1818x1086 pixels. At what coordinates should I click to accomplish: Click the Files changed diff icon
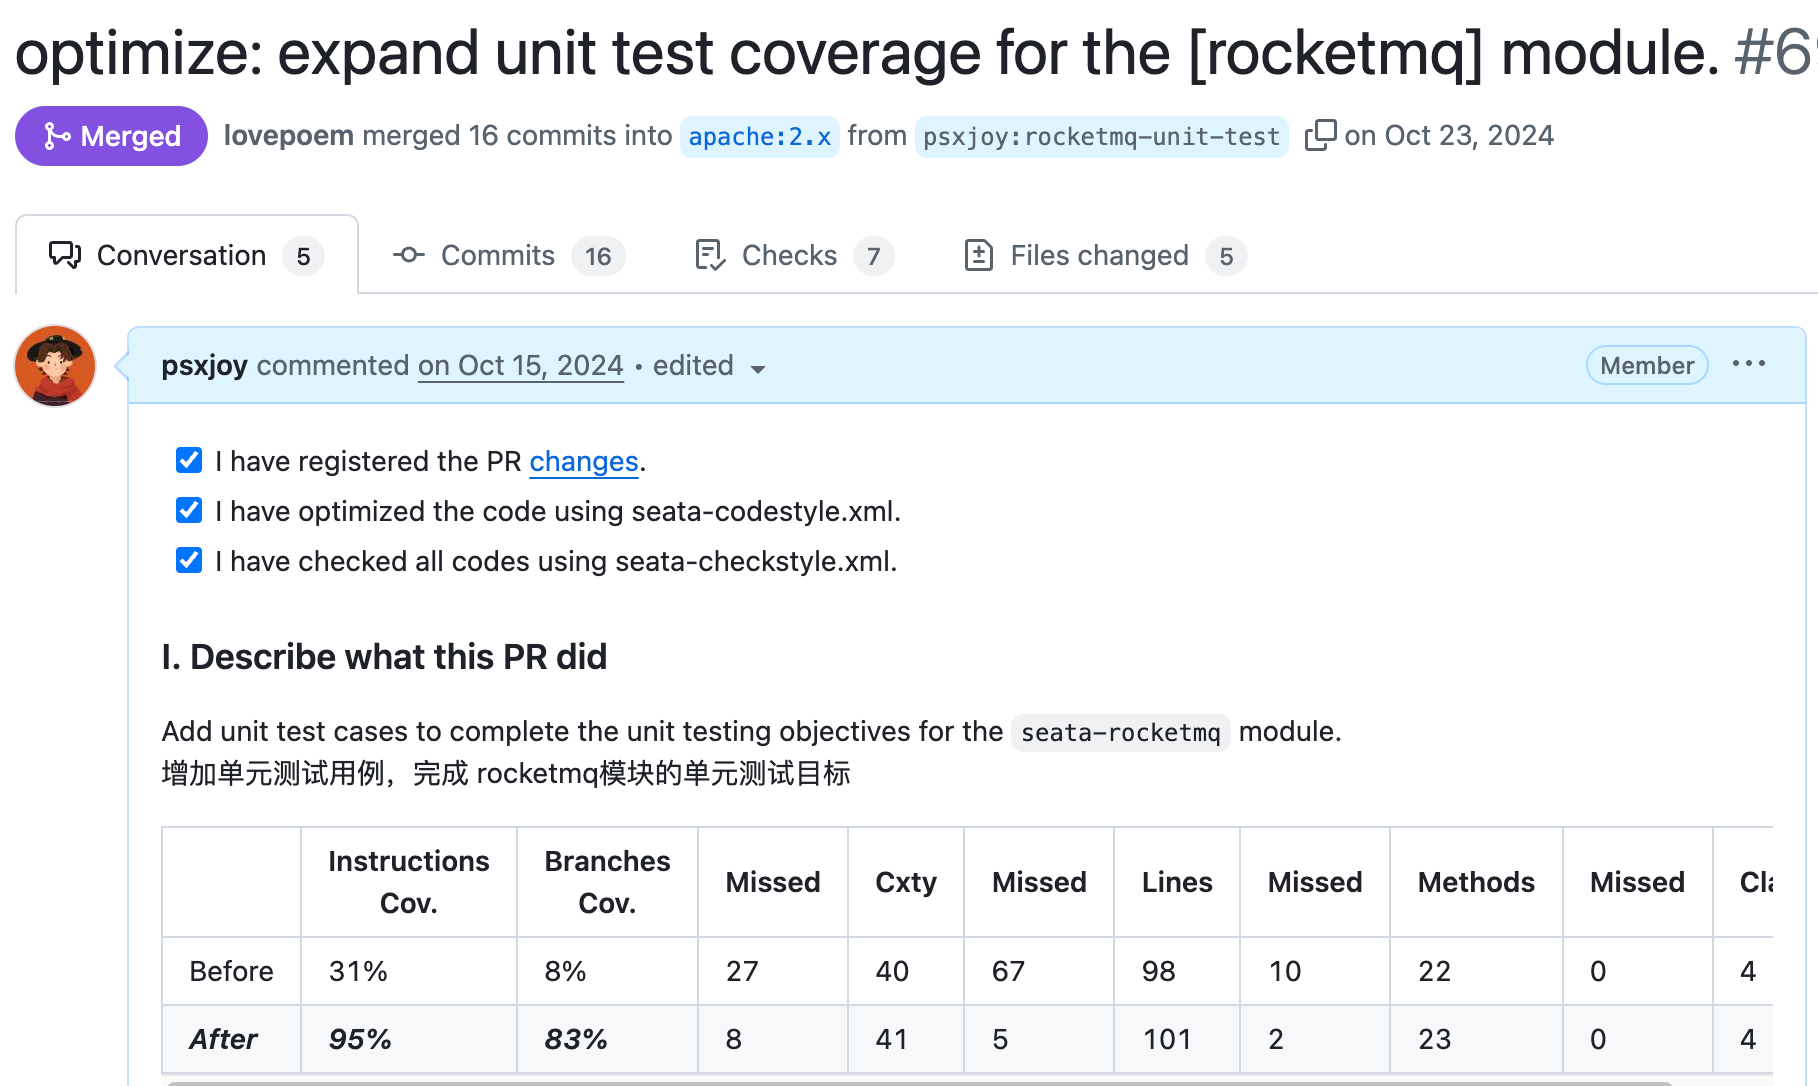(x=978, y=255)
